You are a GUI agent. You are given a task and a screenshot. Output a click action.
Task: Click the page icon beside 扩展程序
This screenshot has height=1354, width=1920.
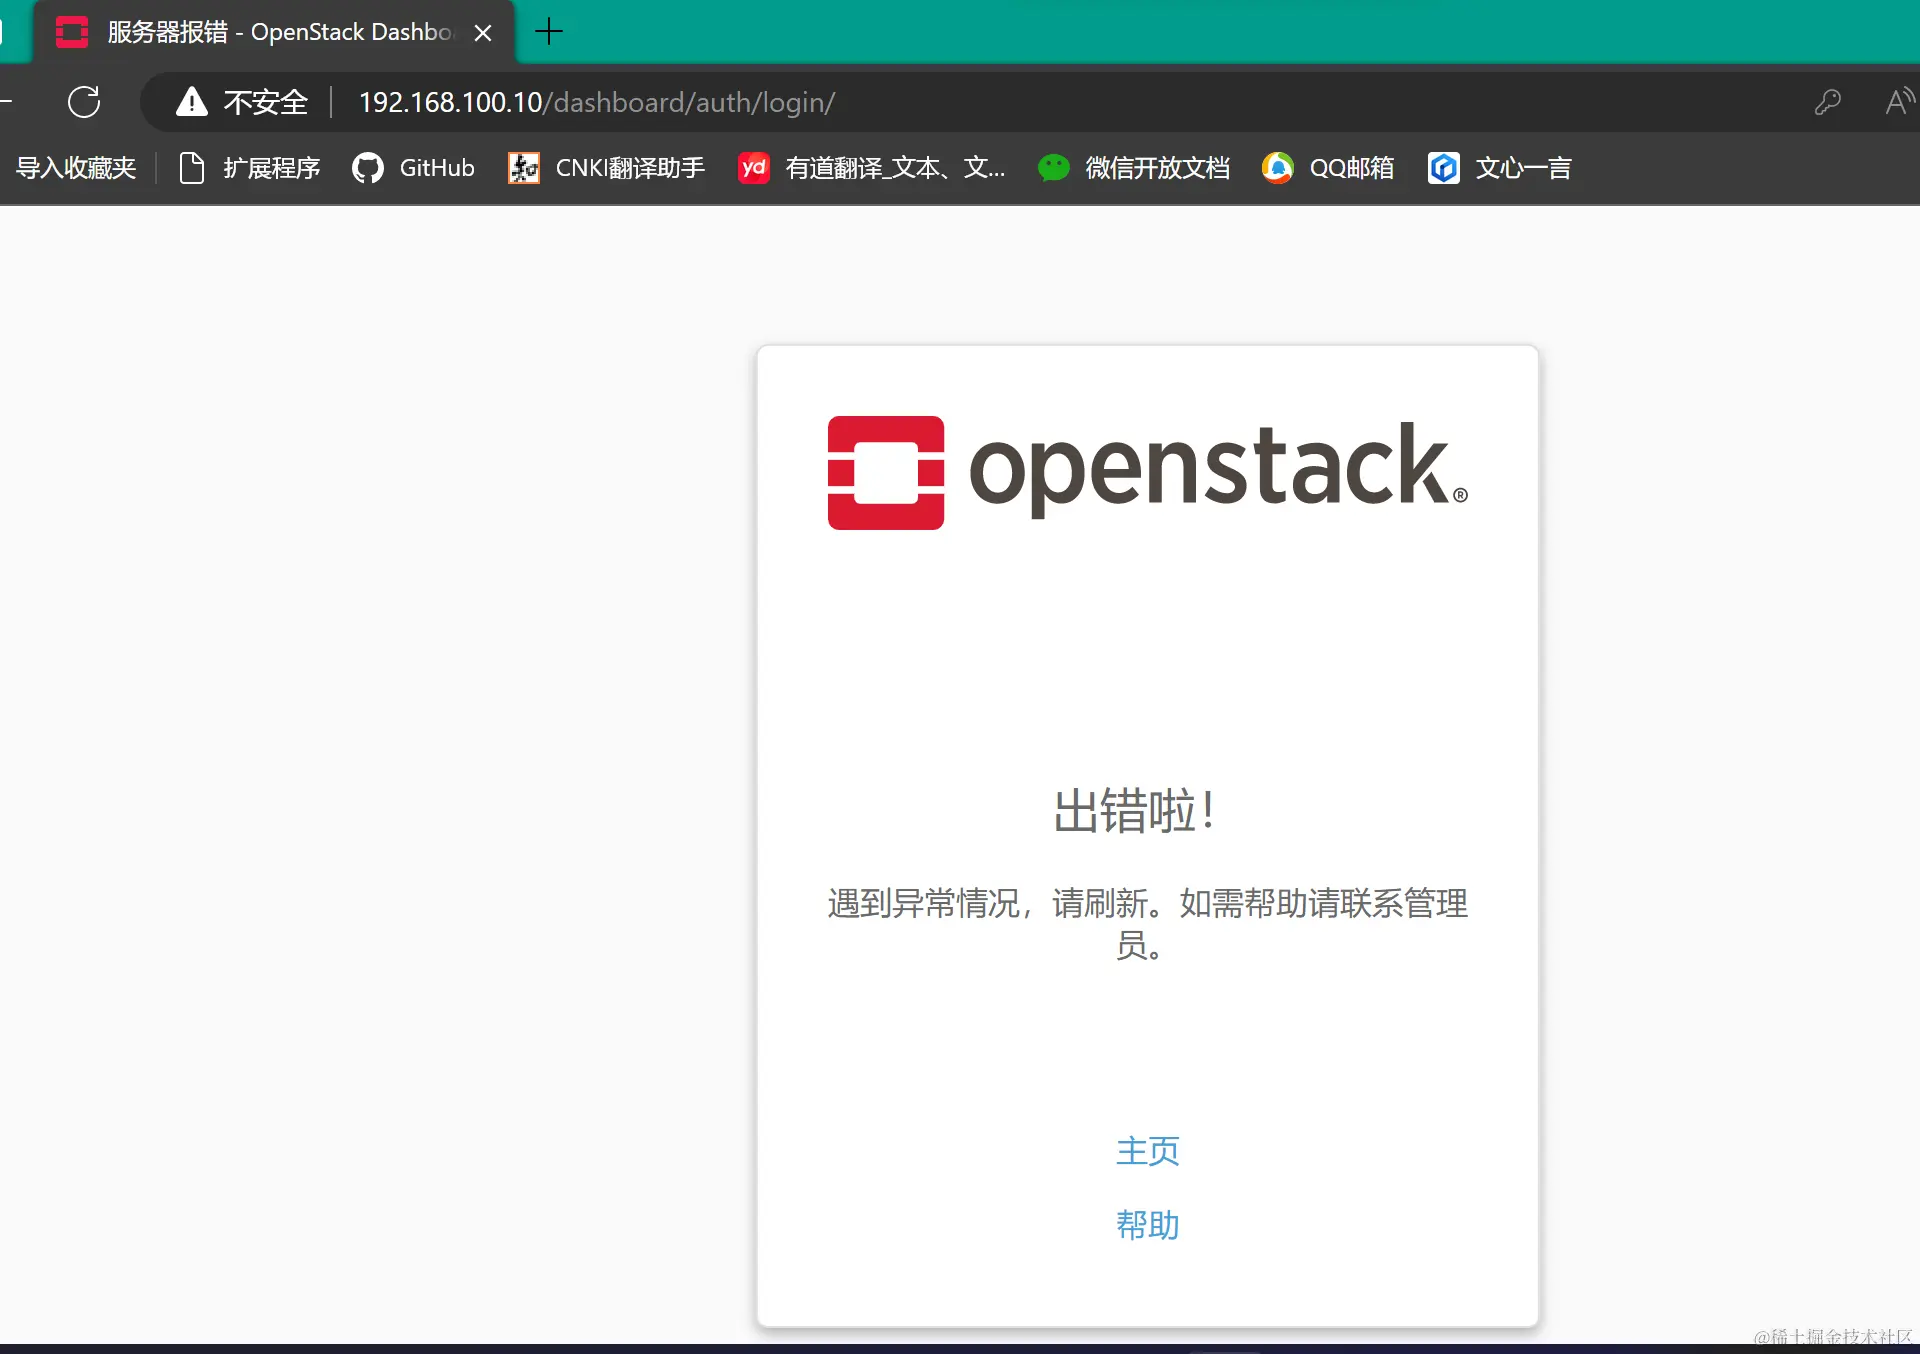click(x=192, y=168)
